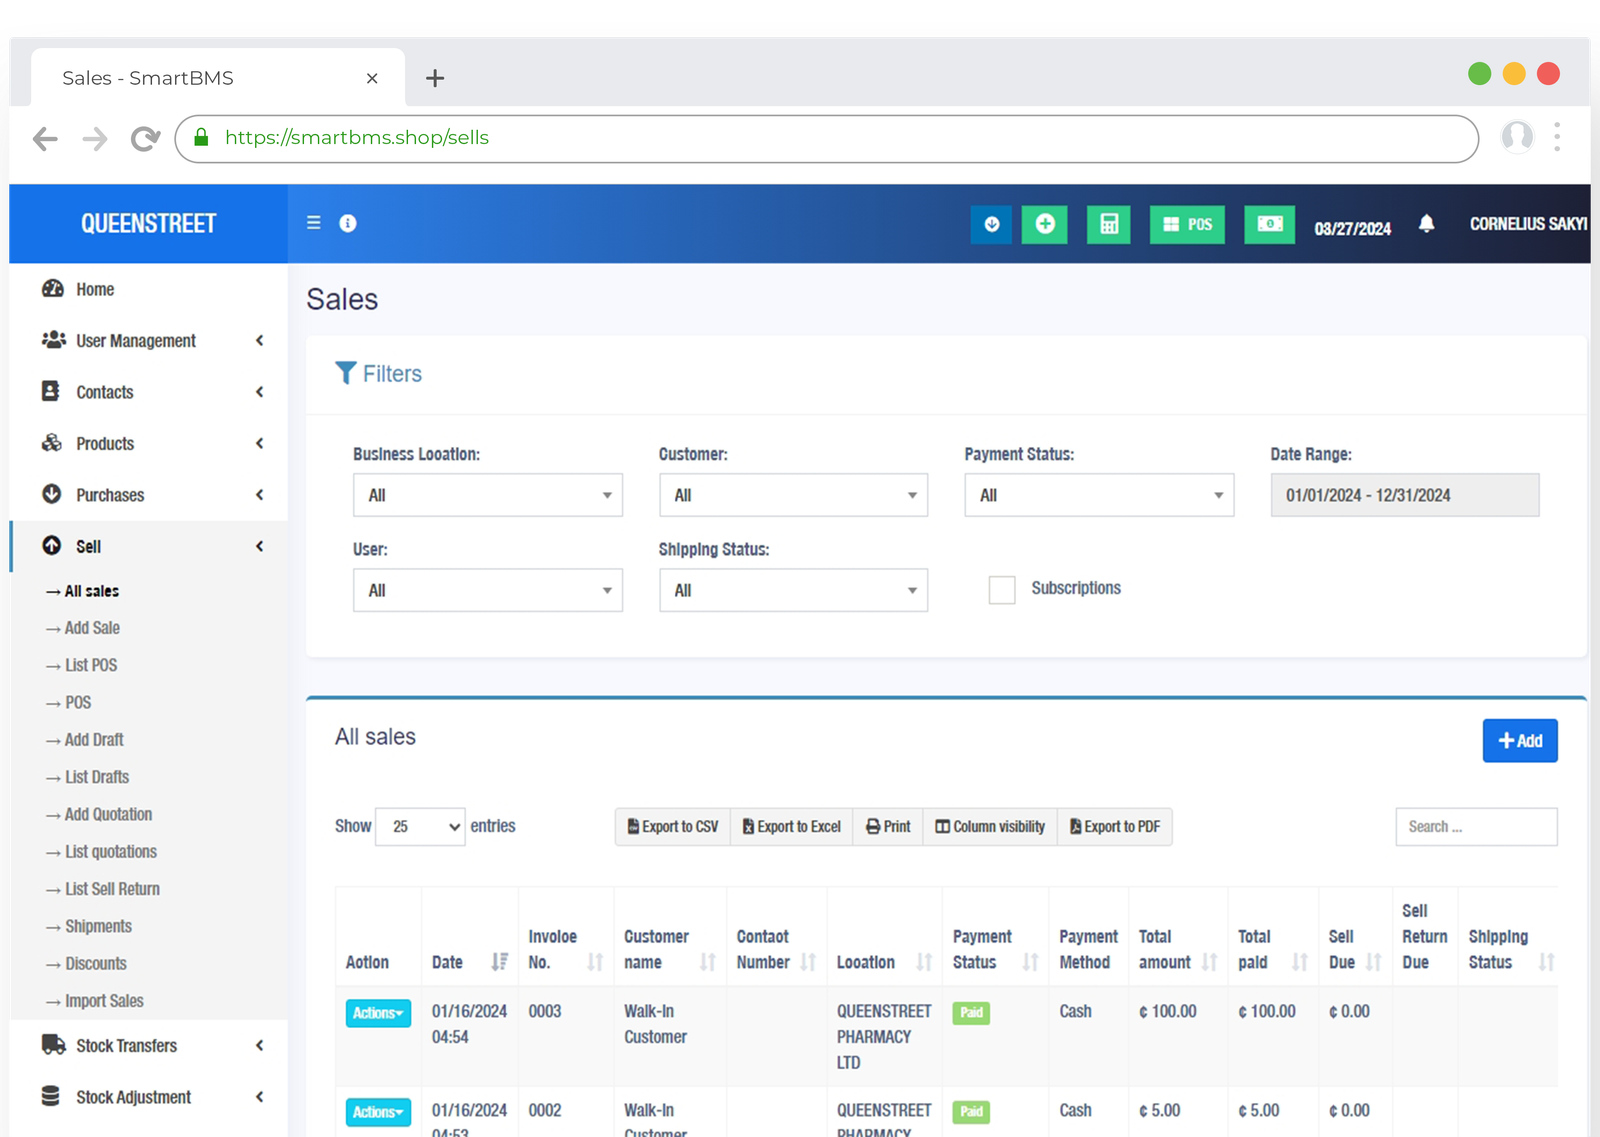Open the notifications bell

(x=1426, y=224)
